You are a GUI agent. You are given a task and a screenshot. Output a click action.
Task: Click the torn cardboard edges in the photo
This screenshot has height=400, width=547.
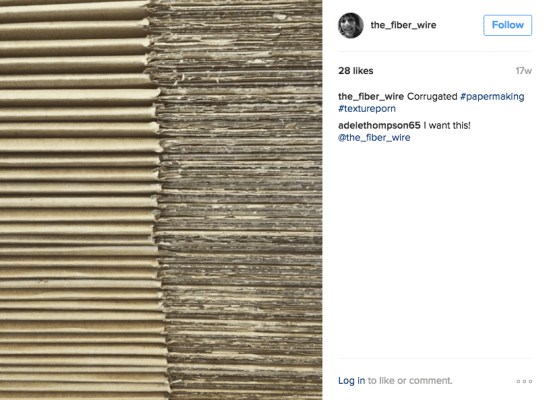242,200
